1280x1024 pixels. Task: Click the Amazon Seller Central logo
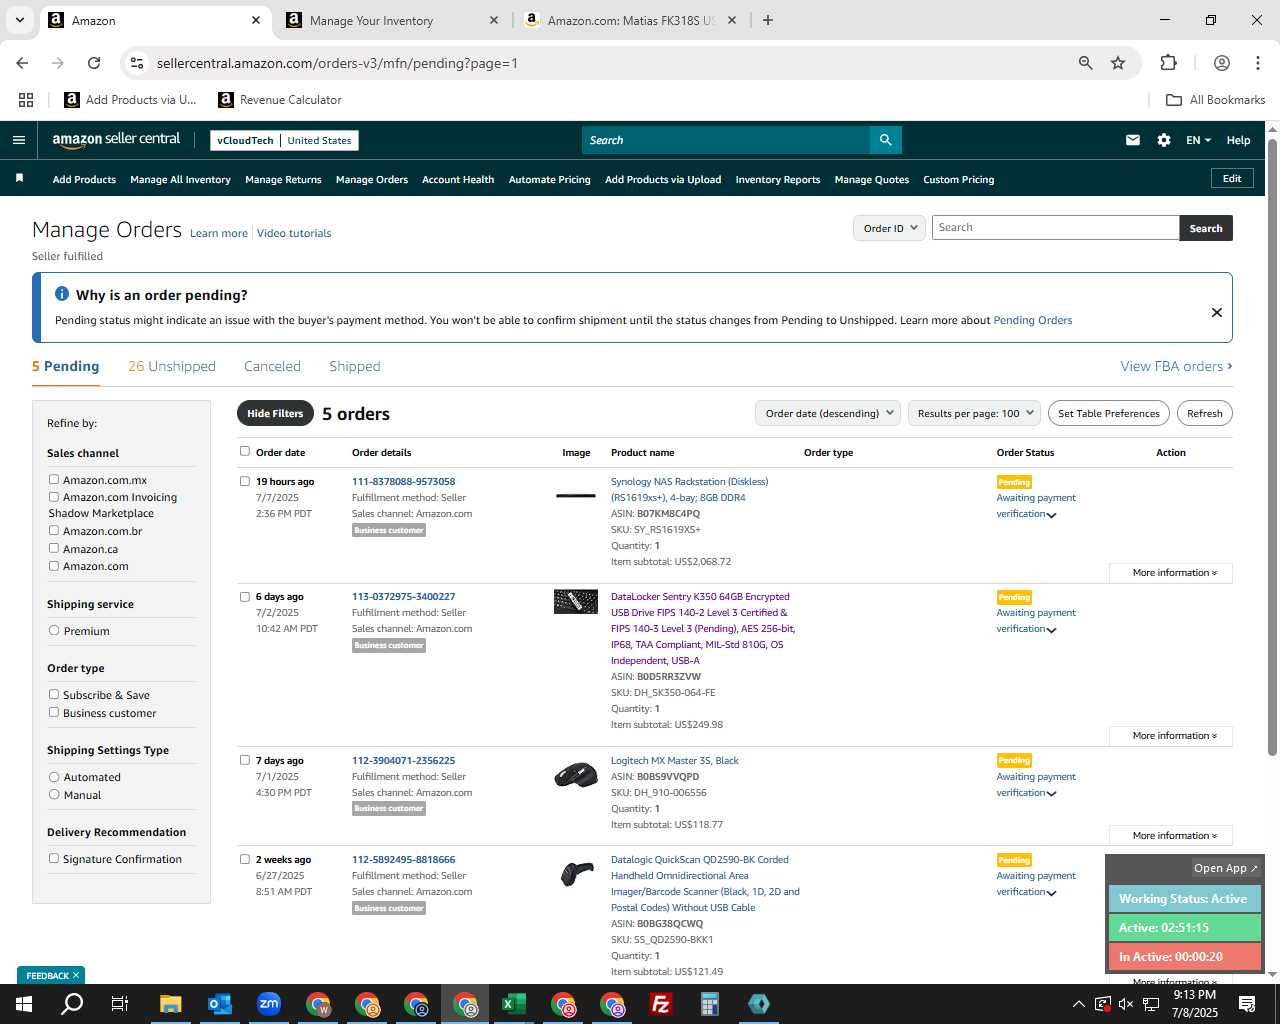coord(116,140)
